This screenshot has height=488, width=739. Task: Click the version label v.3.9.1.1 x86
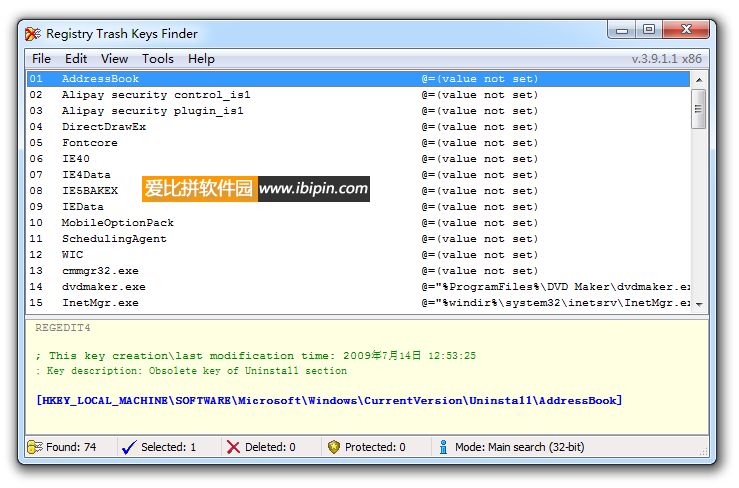(x=666, y=59)
